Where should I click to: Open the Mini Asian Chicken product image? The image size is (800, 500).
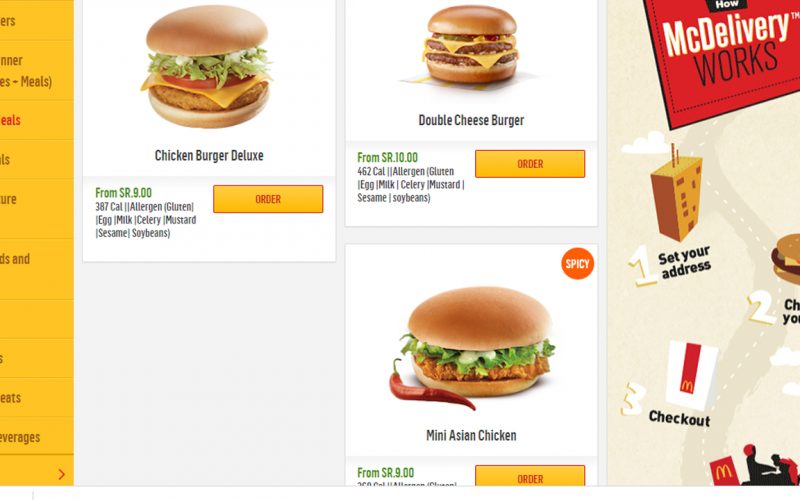[x=472, y=349]
